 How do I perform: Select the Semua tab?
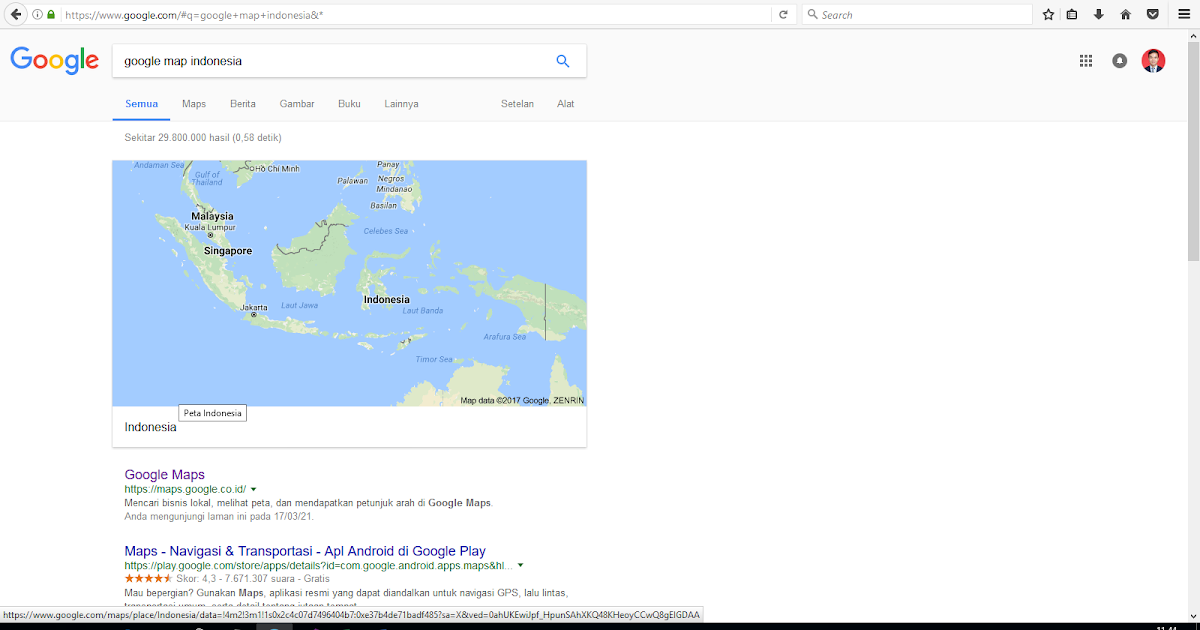coord(141,104)
